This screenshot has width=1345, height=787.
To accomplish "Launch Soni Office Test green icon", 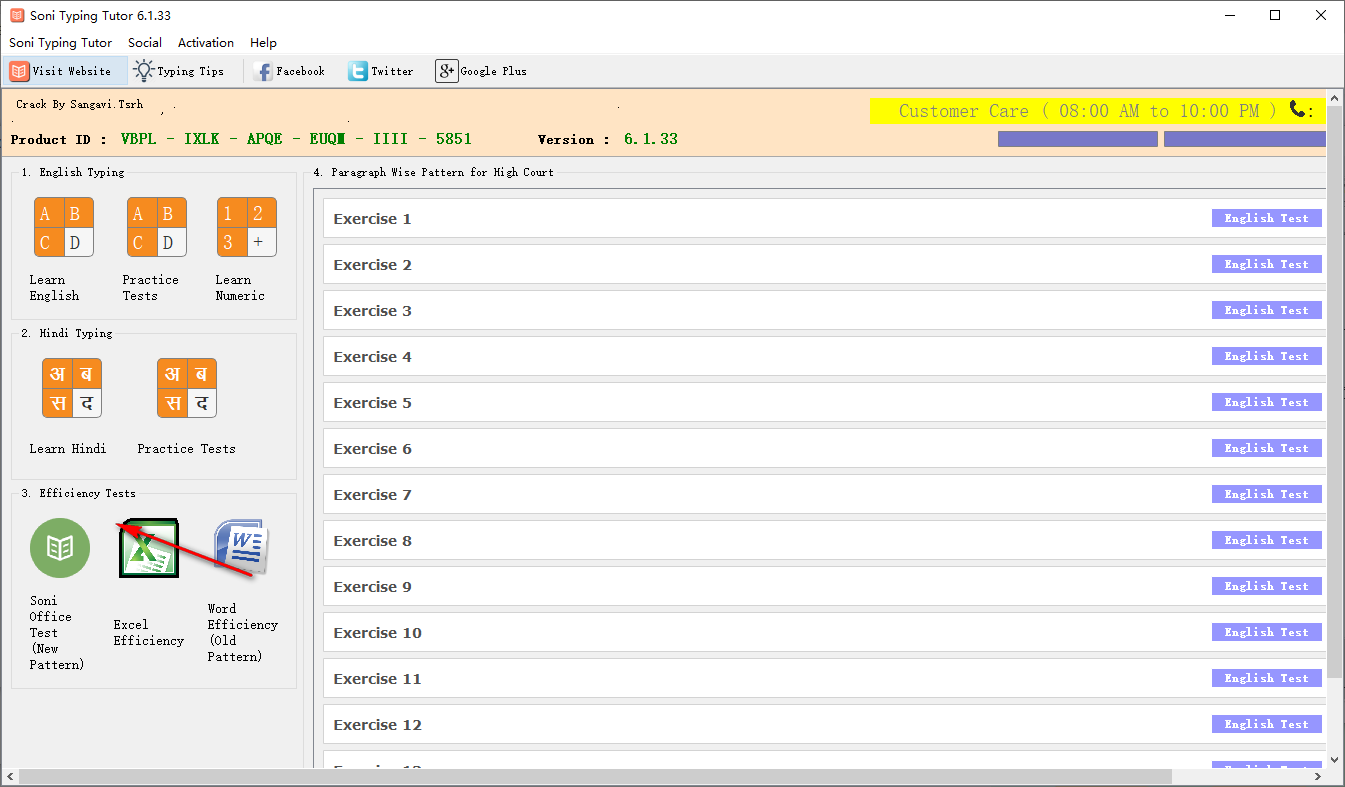I will [x=60, y=548].
